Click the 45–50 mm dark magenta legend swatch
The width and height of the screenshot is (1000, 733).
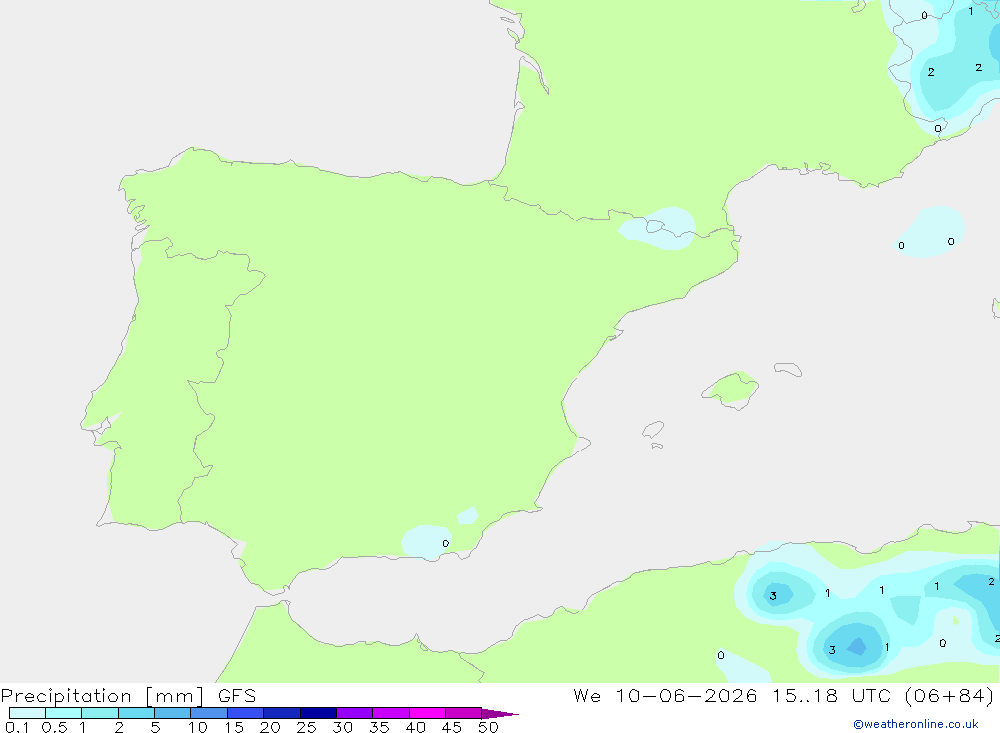463,713
